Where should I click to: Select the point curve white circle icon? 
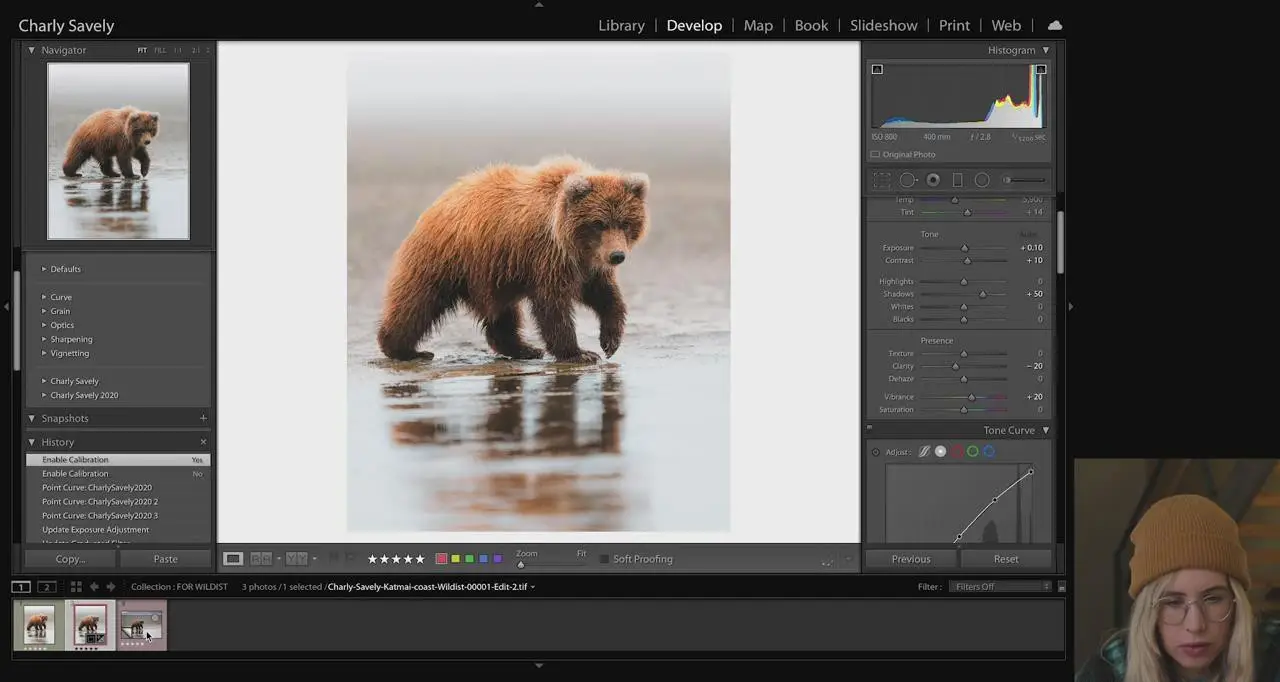coord(940,452)
